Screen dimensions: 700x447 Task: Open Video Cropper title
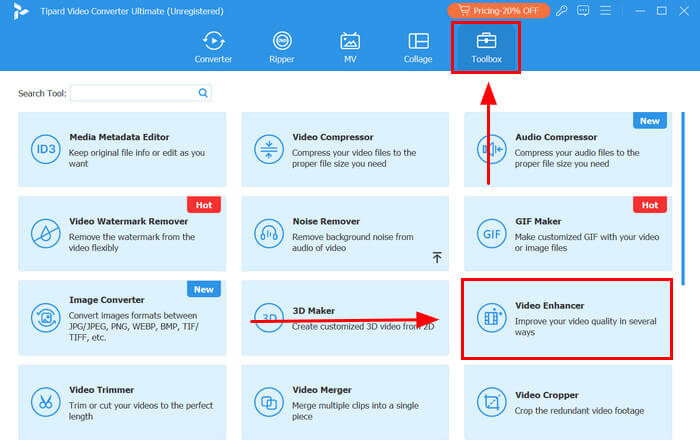coord(546,395)
